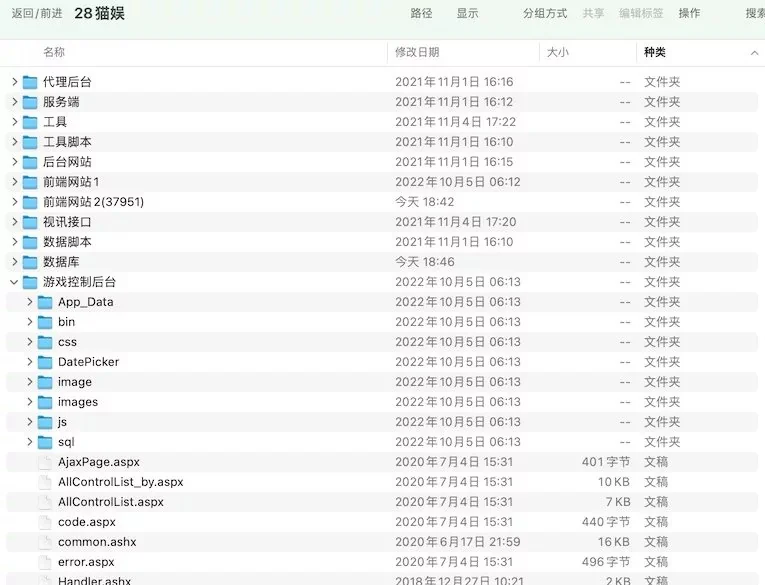
Task: Click the 服务端 folder icon
Action: click(x=30, y=102)
